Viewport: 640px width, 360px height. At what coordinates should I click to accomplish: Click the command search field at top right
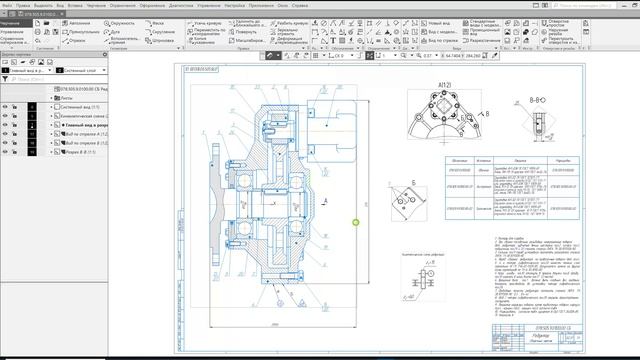584,6
